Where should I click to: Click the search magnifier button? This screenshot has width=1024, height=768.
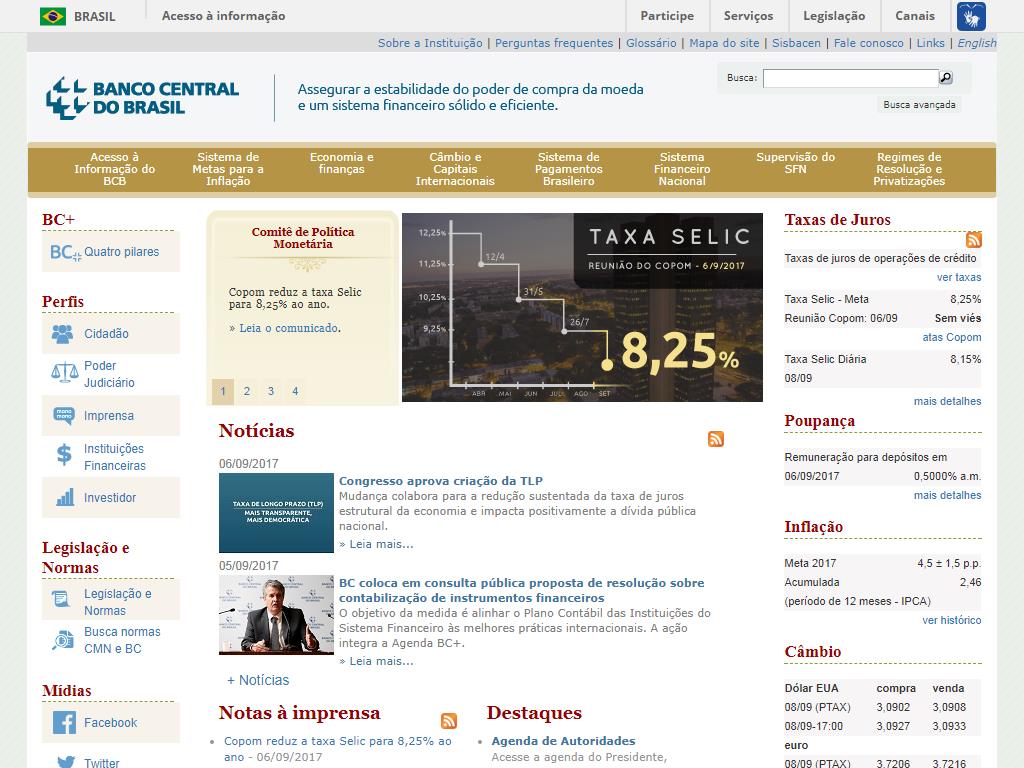(x=946, y=78)
